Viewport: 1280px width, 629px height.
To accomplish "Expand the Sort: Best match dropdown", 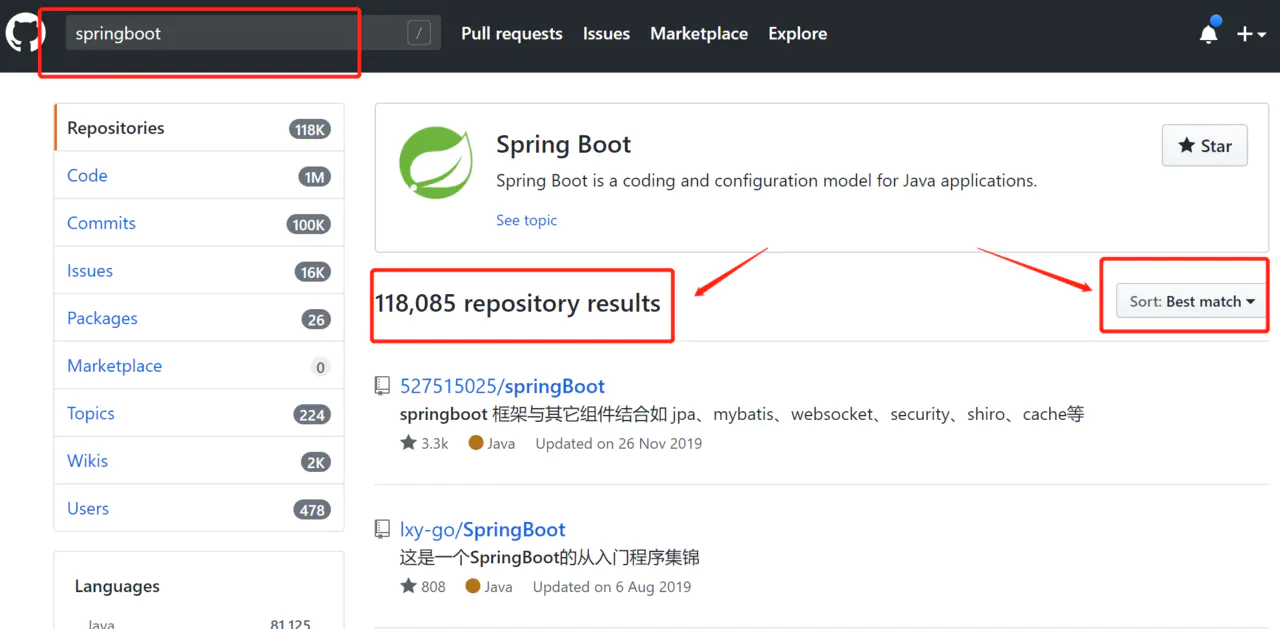I will pos(1191,302).
